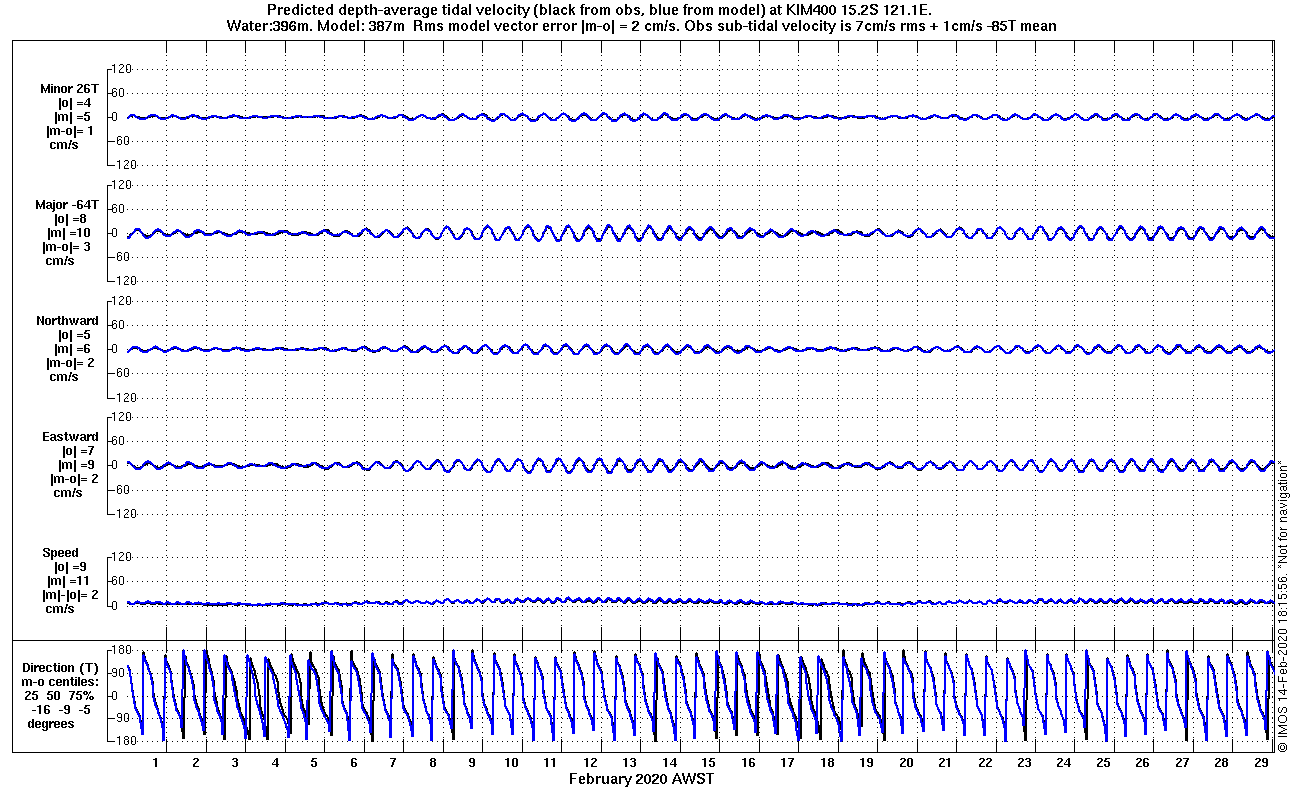Image resolution: width=1300 pixels, height=800 pixels.
Task: Click the '-60' tick of Major panel
Action: (x=120, y=257)
